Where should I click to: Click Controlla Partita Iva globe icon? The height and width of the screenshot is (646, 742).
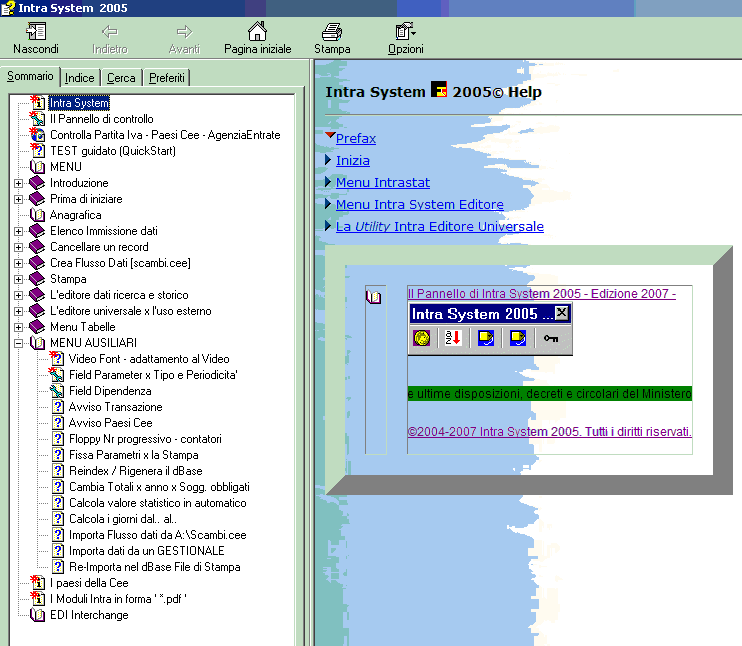(x=38, y=134)
